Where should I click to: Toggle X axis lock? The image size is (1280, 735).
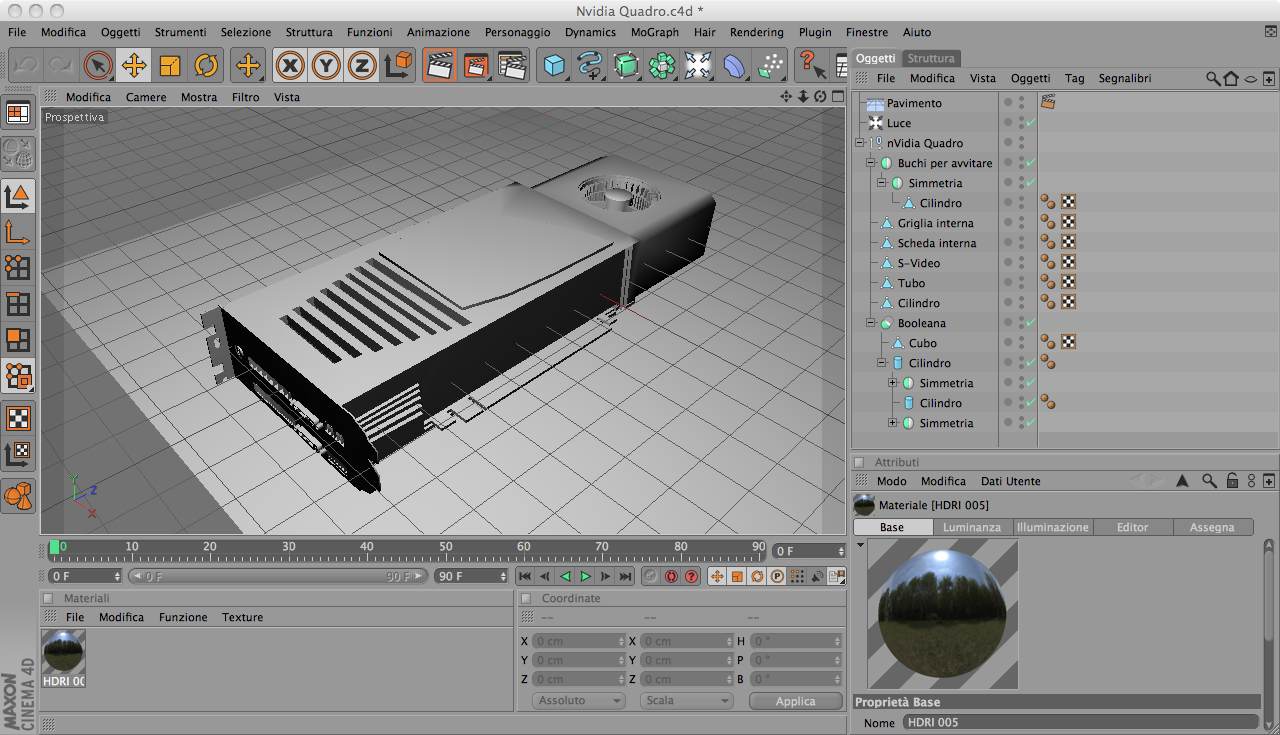click(290, 66)
